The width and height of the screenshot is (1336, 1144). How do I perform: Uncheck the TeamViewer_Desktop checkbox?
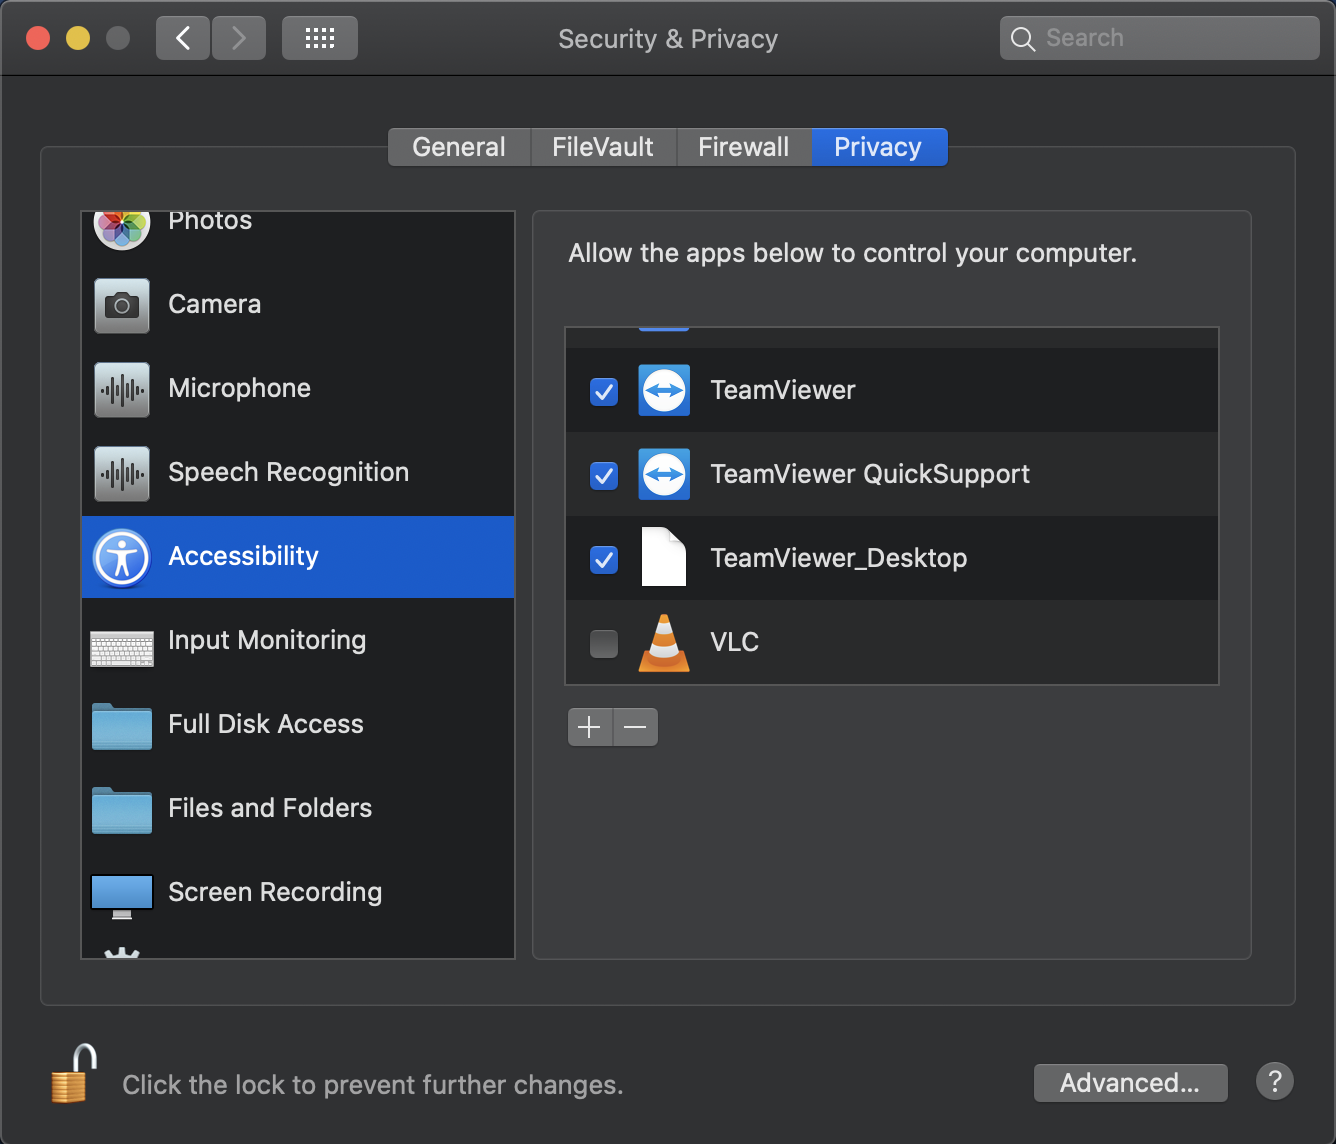pos(604,559)
